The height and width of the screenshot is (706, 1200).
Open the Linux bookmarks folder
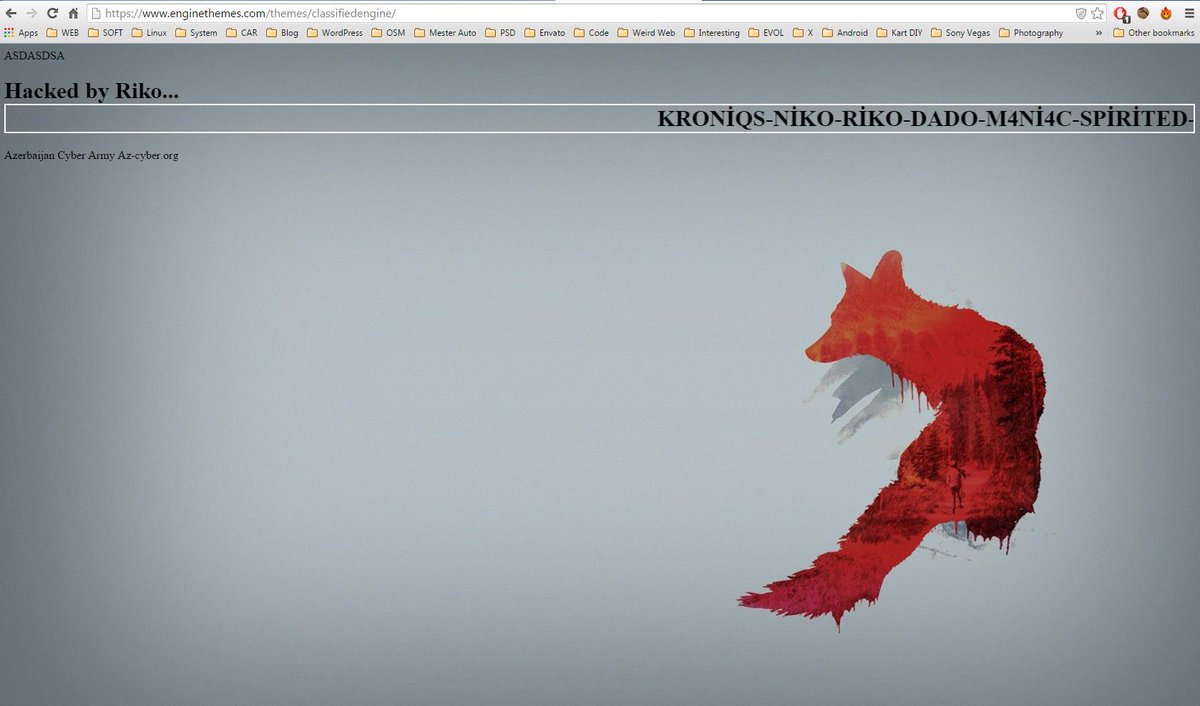pos(149,33)
